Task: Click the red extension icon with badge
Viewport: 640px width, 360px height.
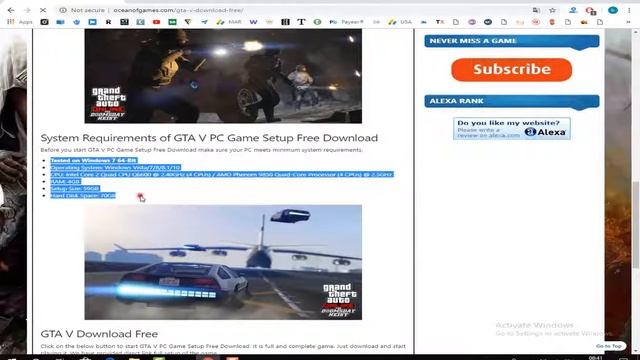Action: [590, 11]
